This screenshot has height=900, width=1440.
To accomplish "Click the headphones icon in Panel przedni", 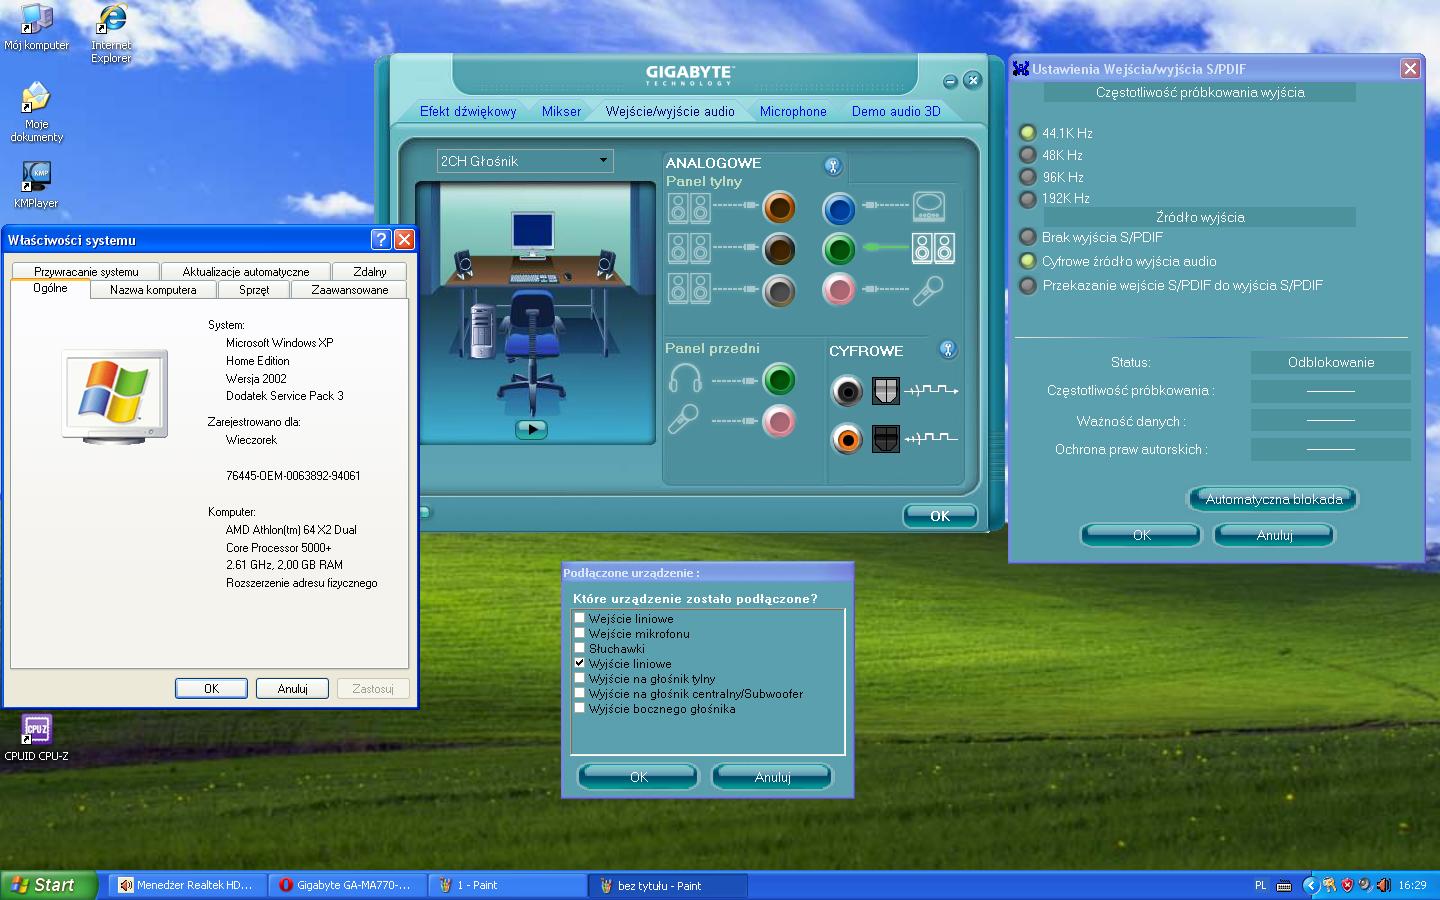I will pos(685,379).
